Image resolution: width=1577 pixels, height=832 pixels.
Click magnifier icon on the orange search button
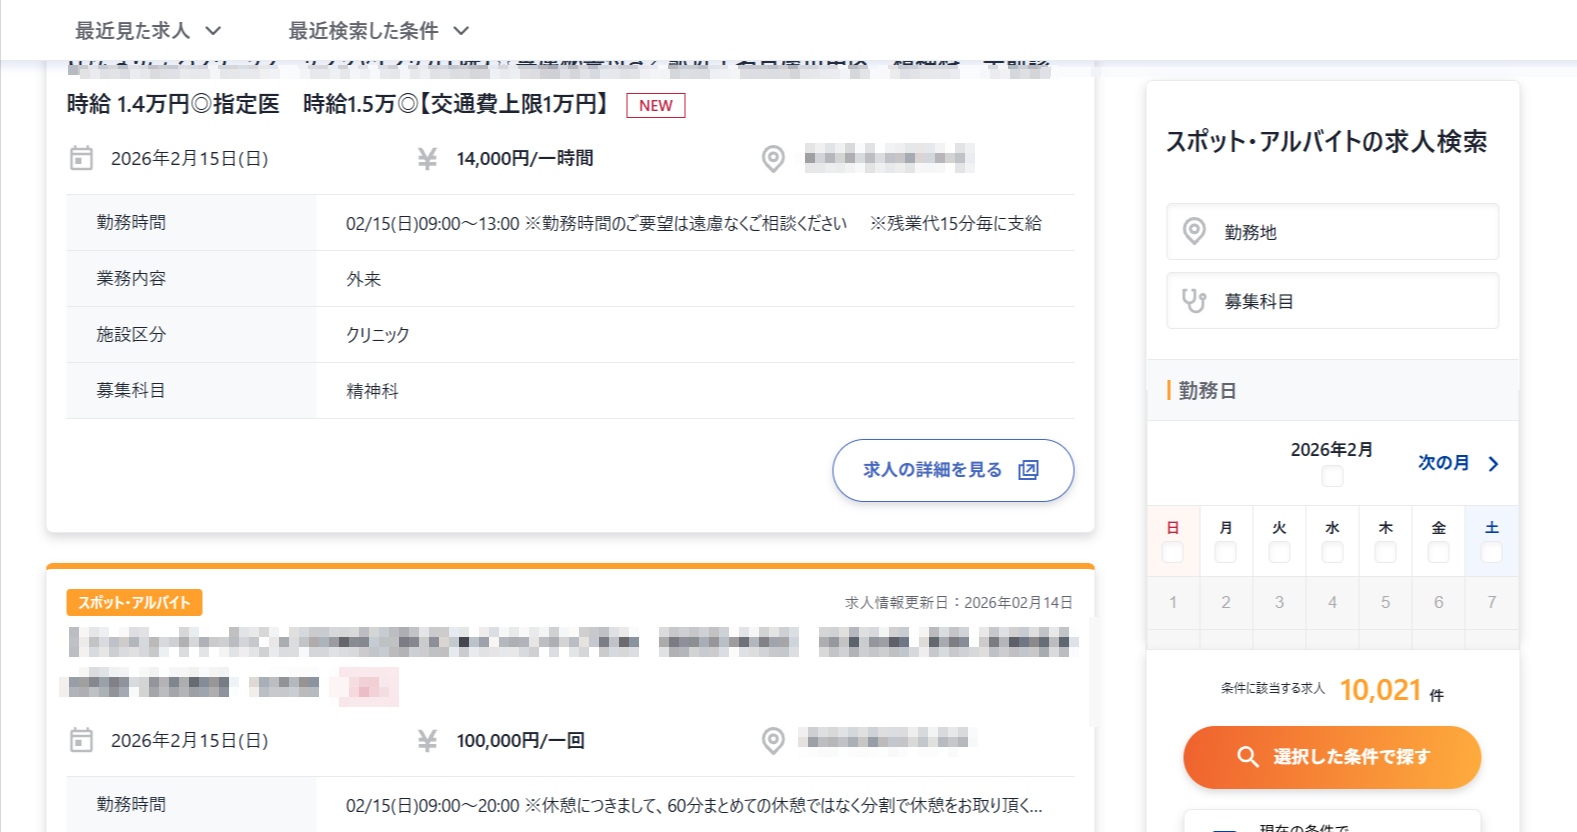click(1247, 757)
